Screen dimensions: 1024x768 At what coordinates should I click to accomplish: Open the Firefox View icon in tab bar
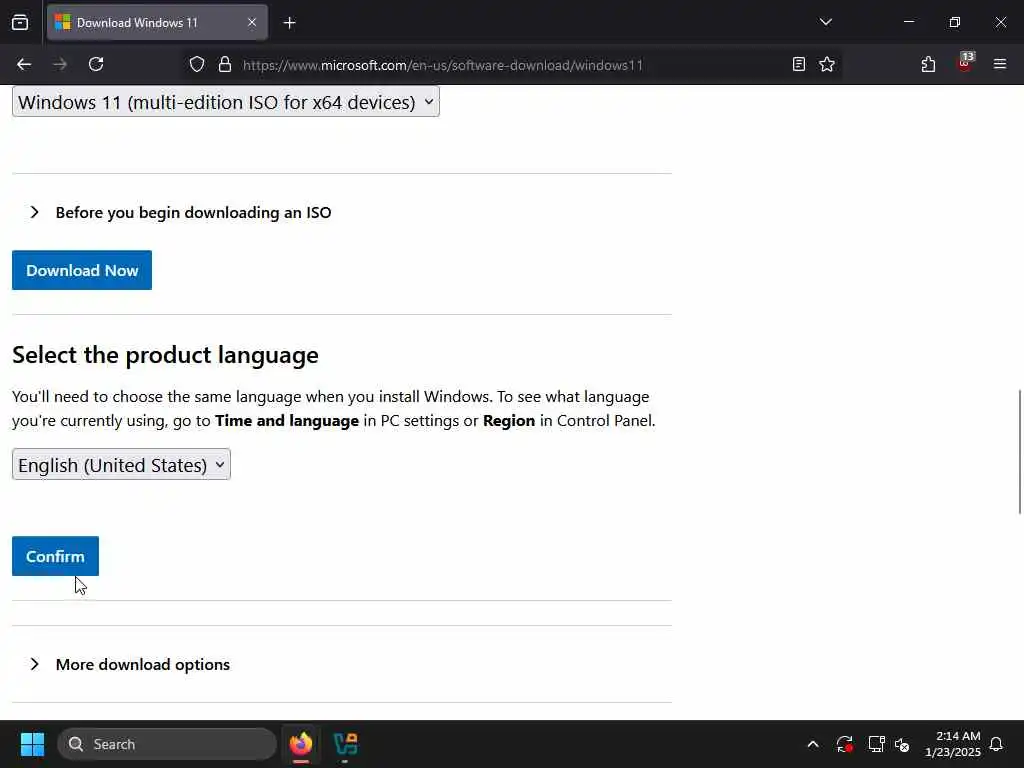click(20, 23)
